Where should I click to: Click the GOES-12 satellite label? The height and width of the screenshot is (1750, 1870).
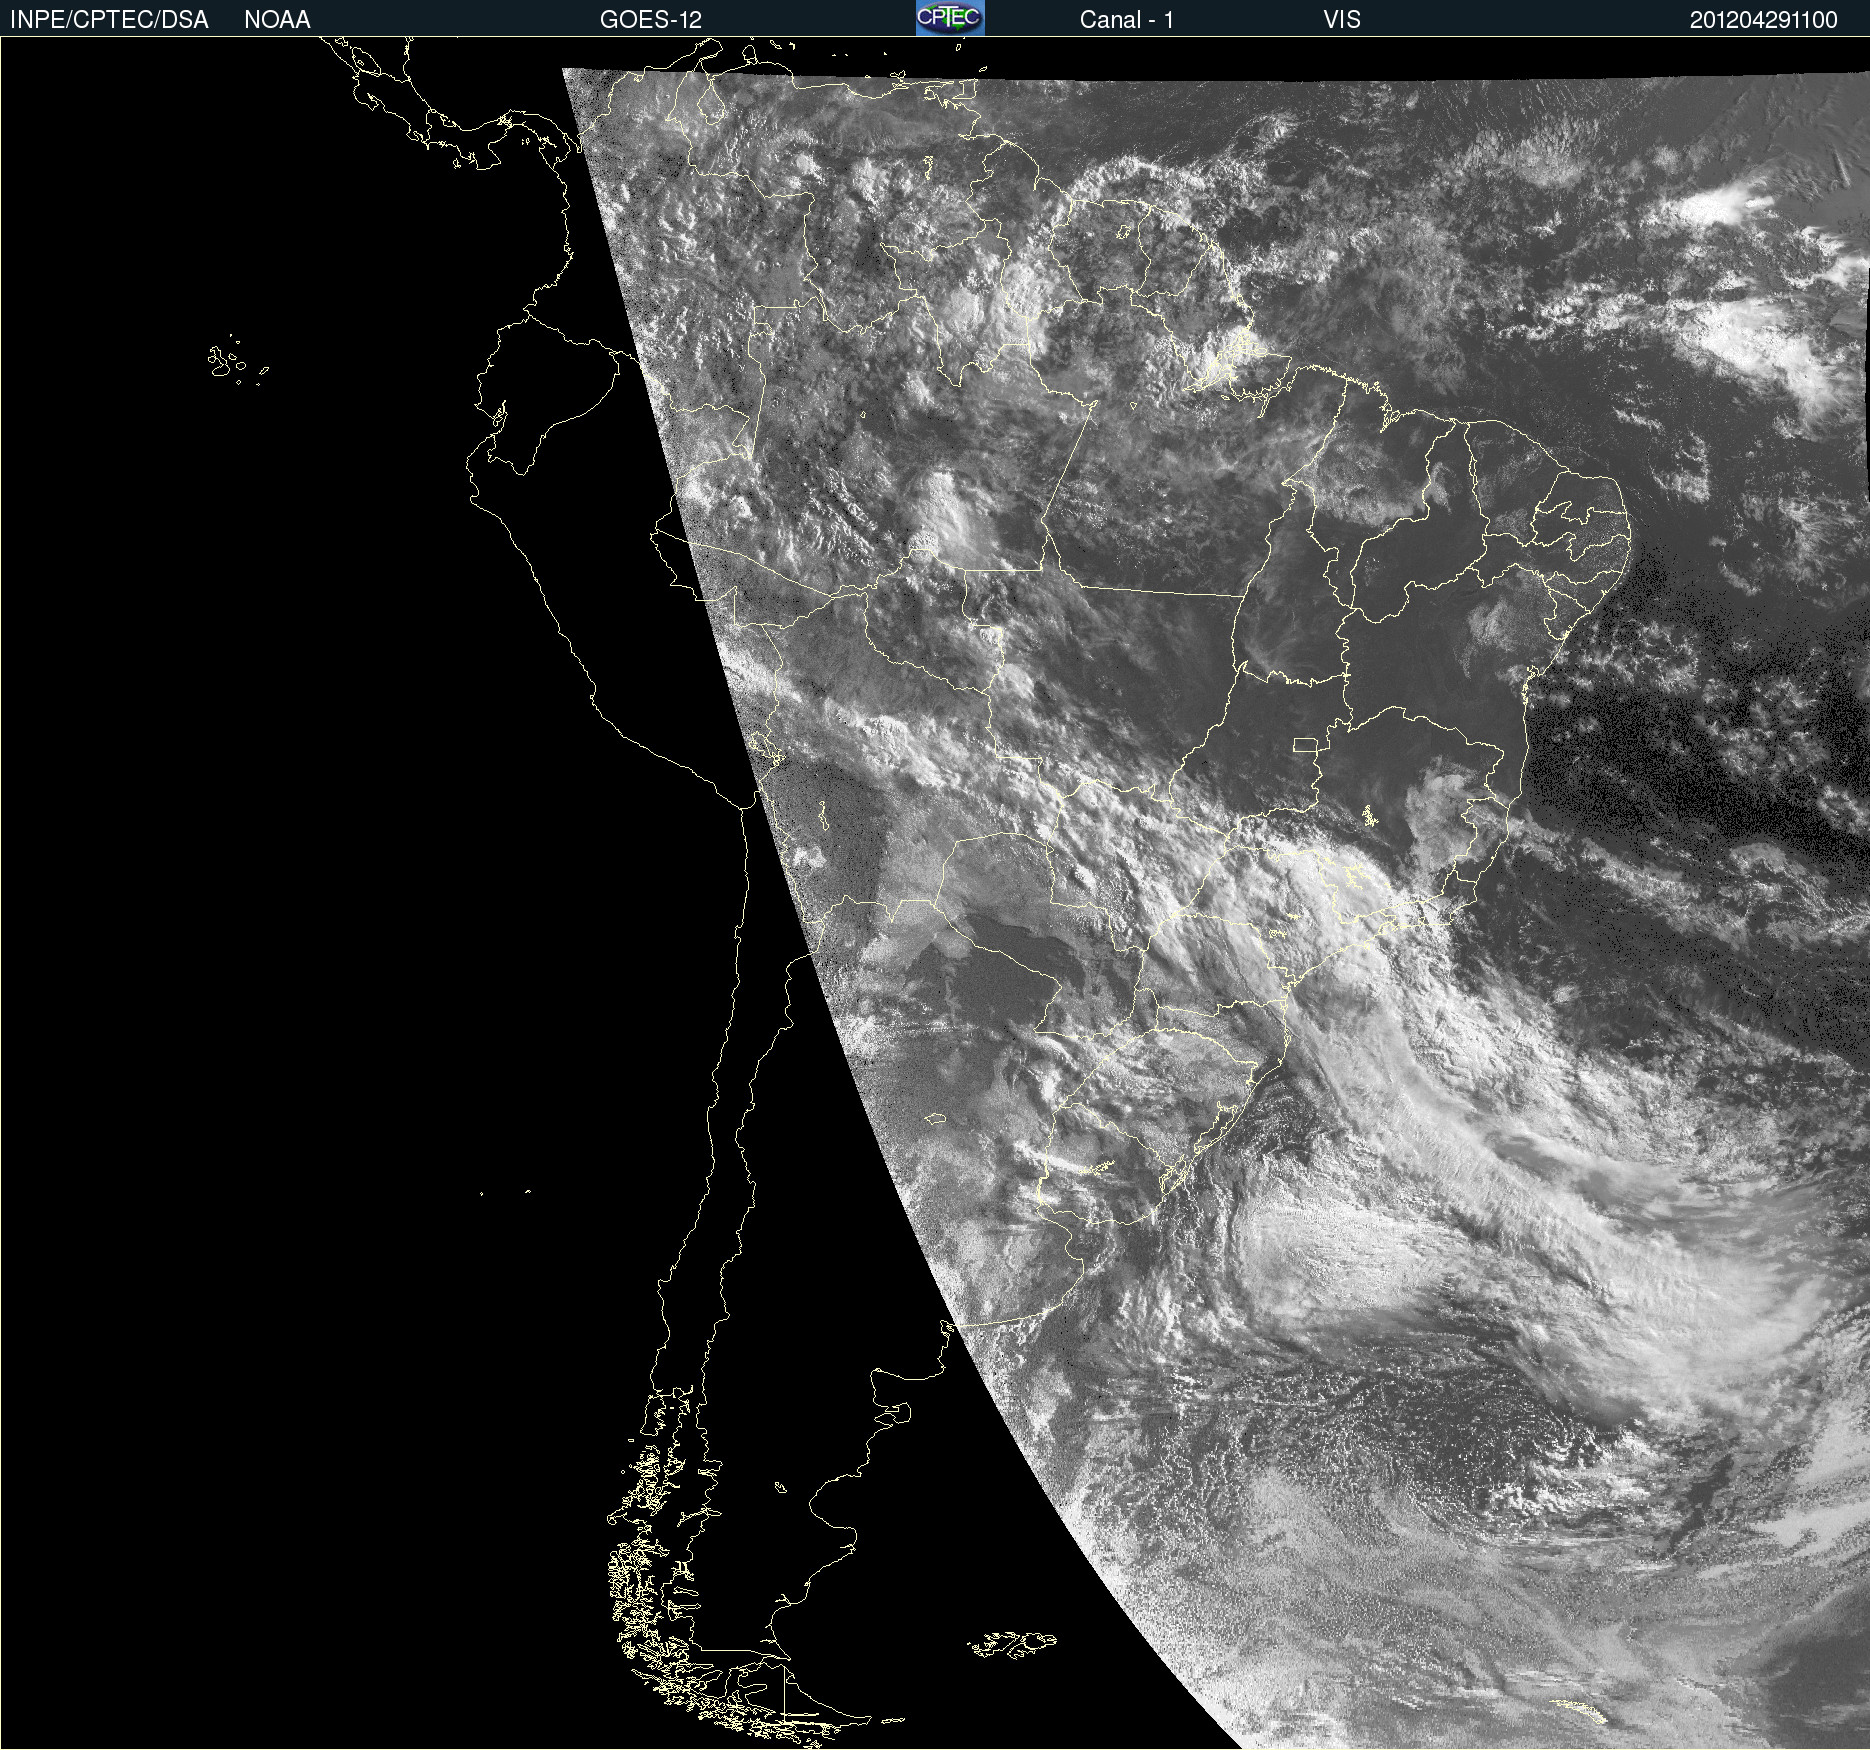coord(651,20)
